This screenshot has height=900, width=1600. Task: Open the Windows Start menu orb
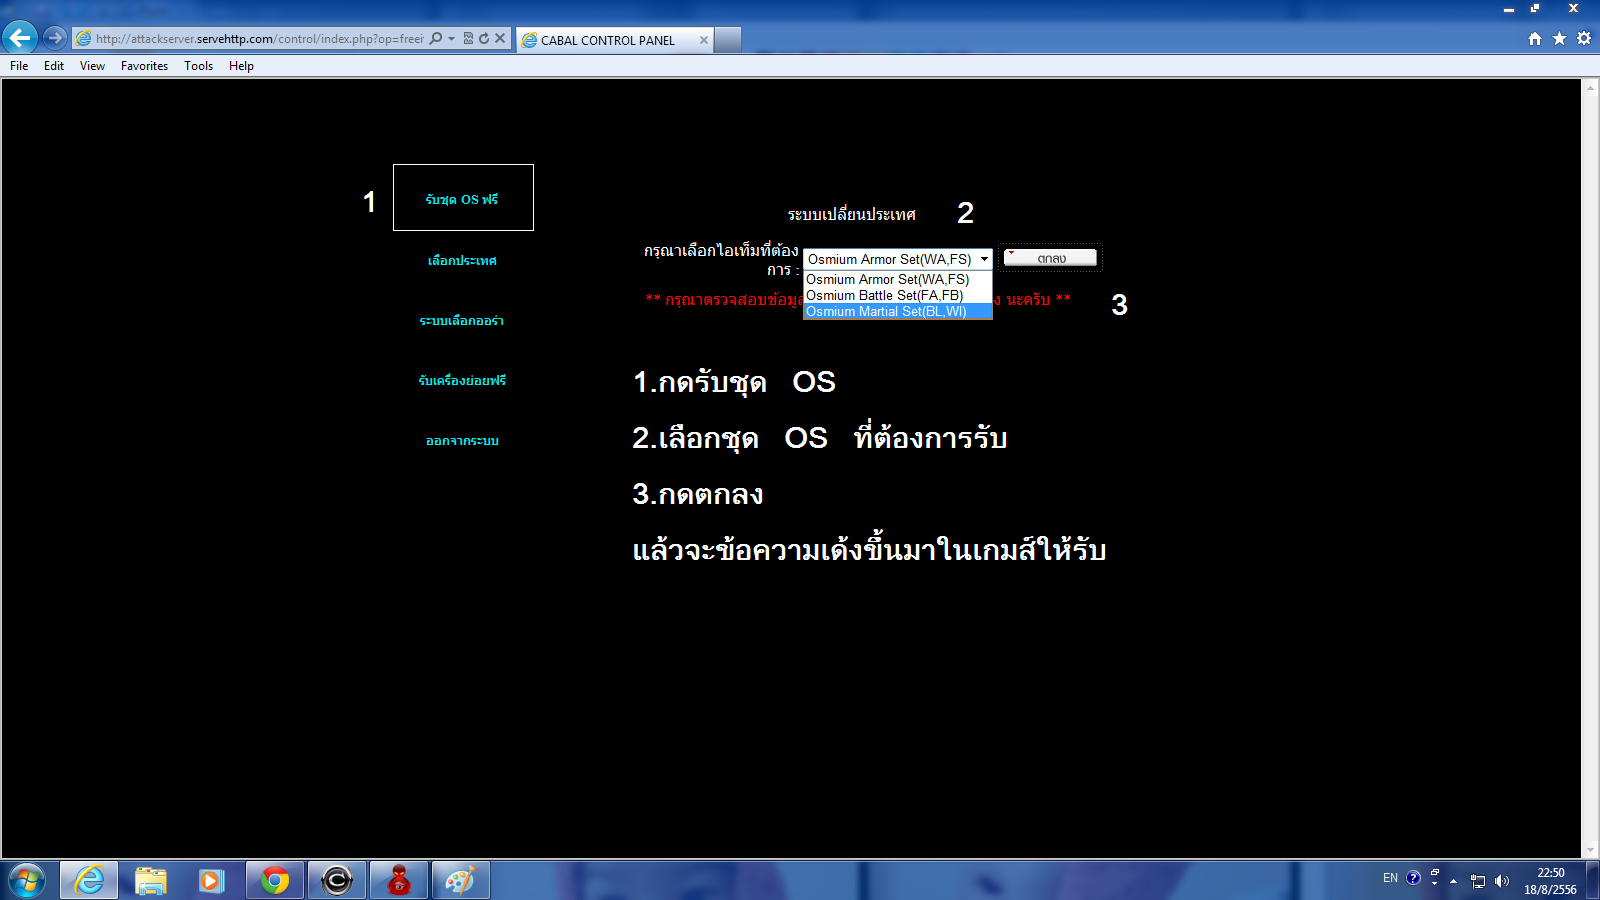(27, 881)
